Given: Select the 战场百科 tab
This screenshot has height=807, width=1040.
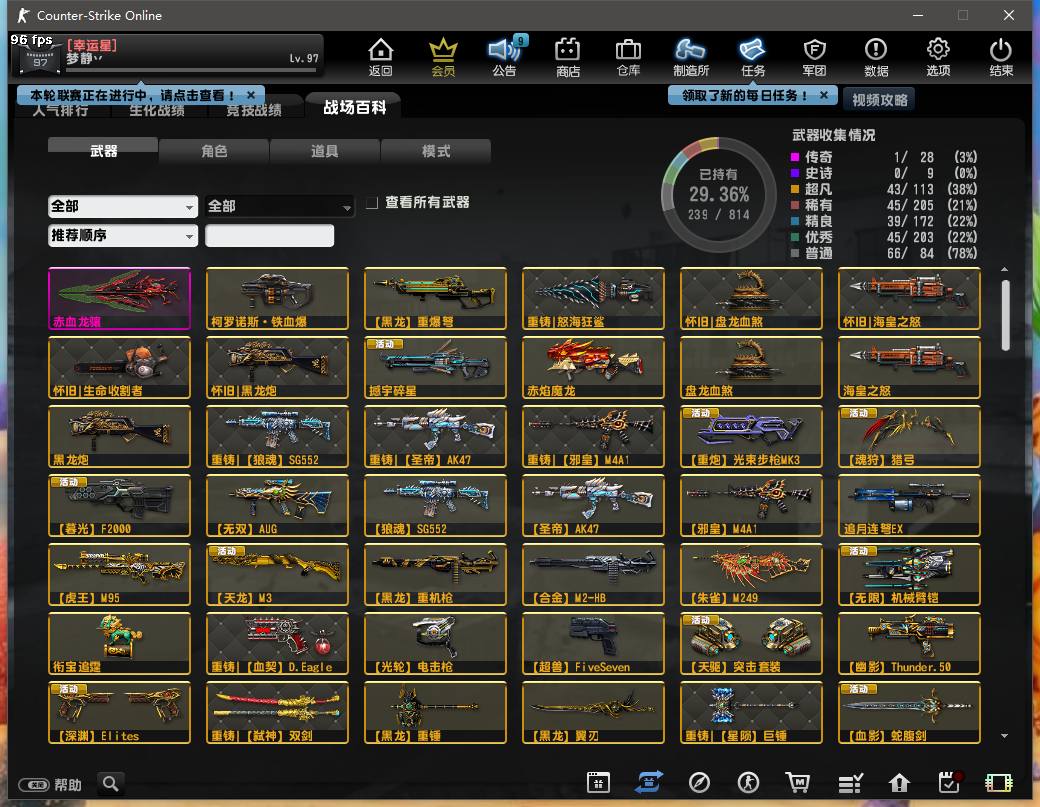Looking at the screenshot, I should [354, 107].
